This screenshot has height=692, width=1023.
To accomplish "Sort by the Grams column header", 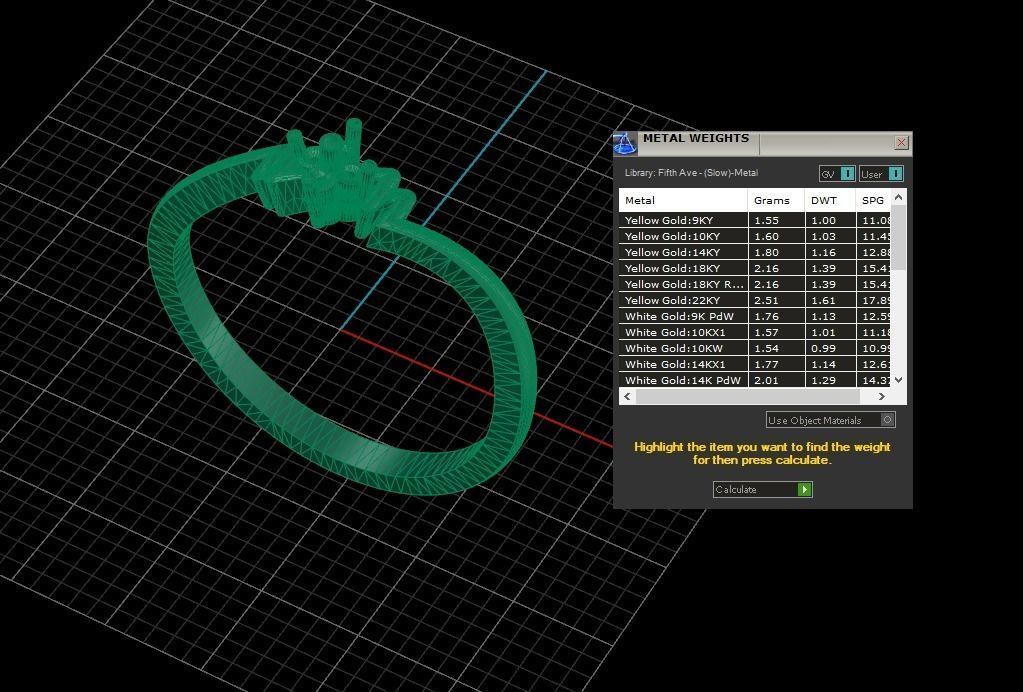I will pos(776,200).
